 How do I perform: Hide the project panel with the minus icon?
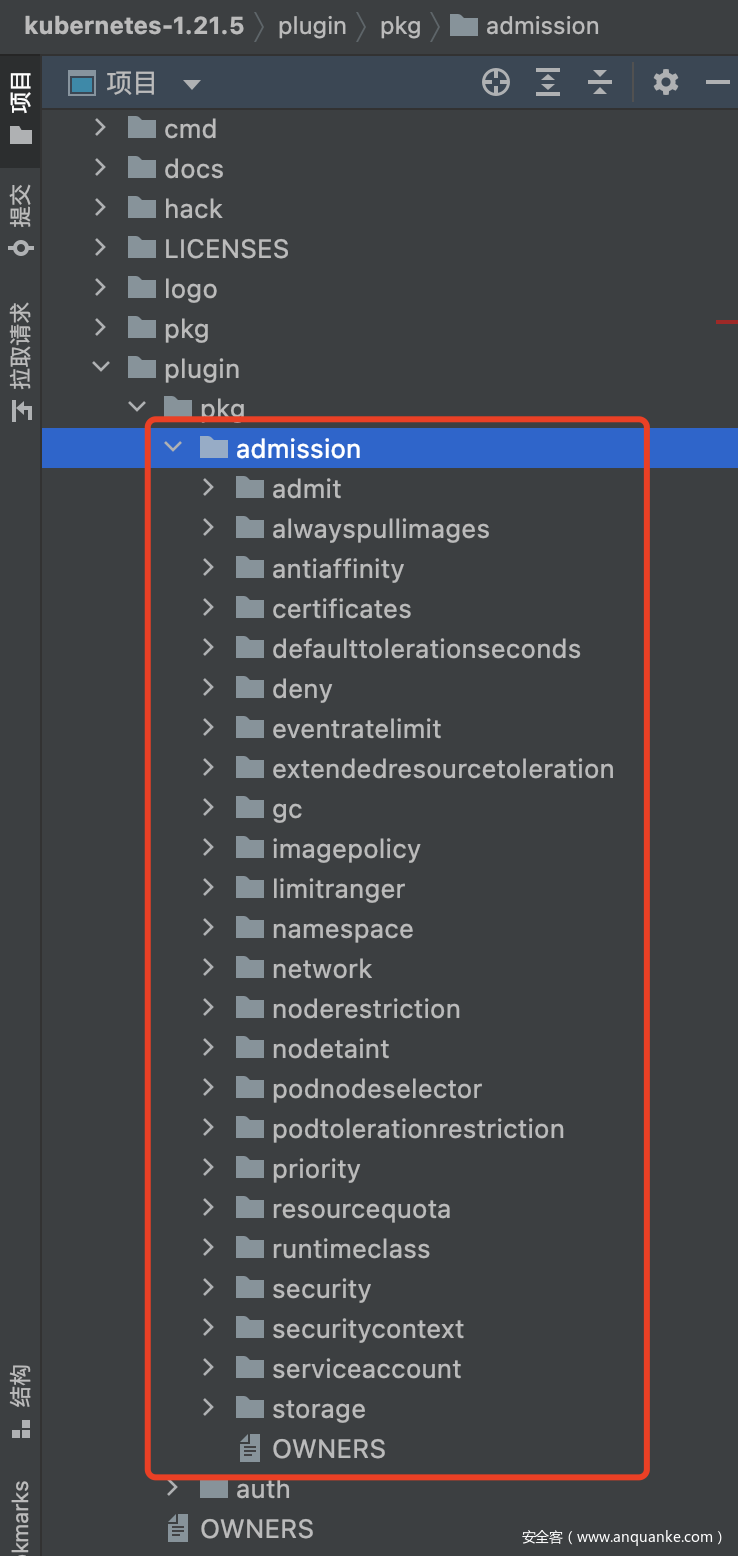(x=717, y=83)
